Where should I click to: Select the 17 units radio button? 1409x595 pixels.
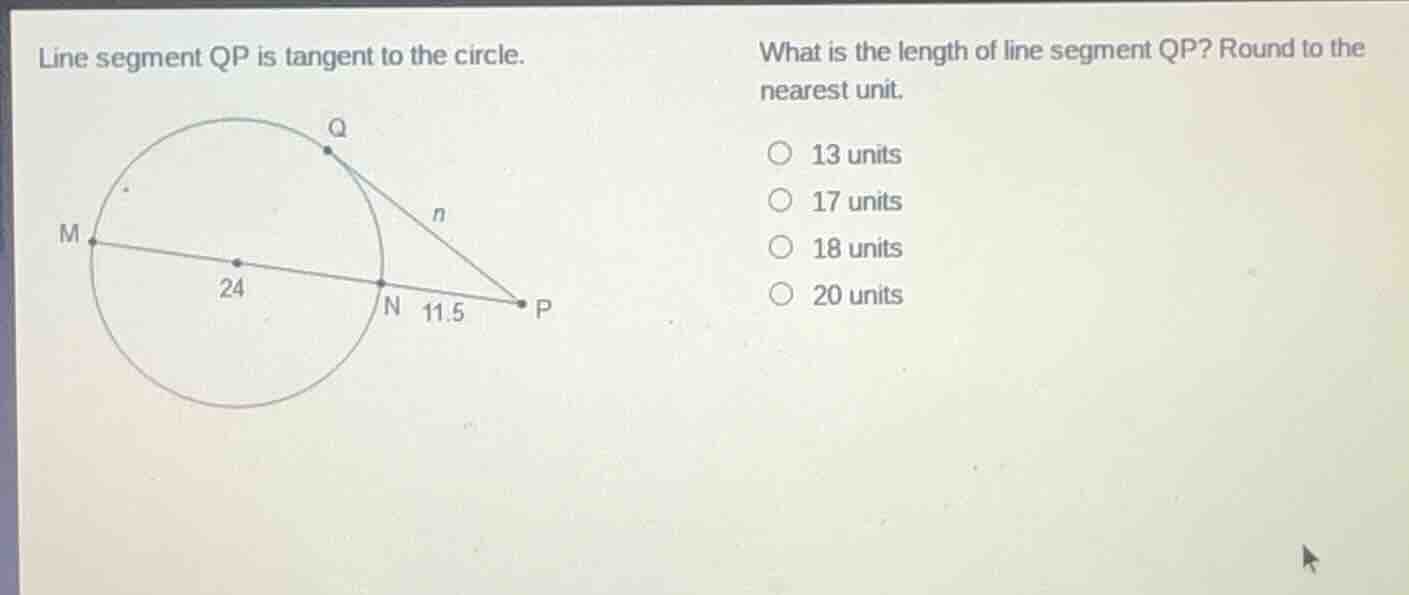[x=779, y=200]
